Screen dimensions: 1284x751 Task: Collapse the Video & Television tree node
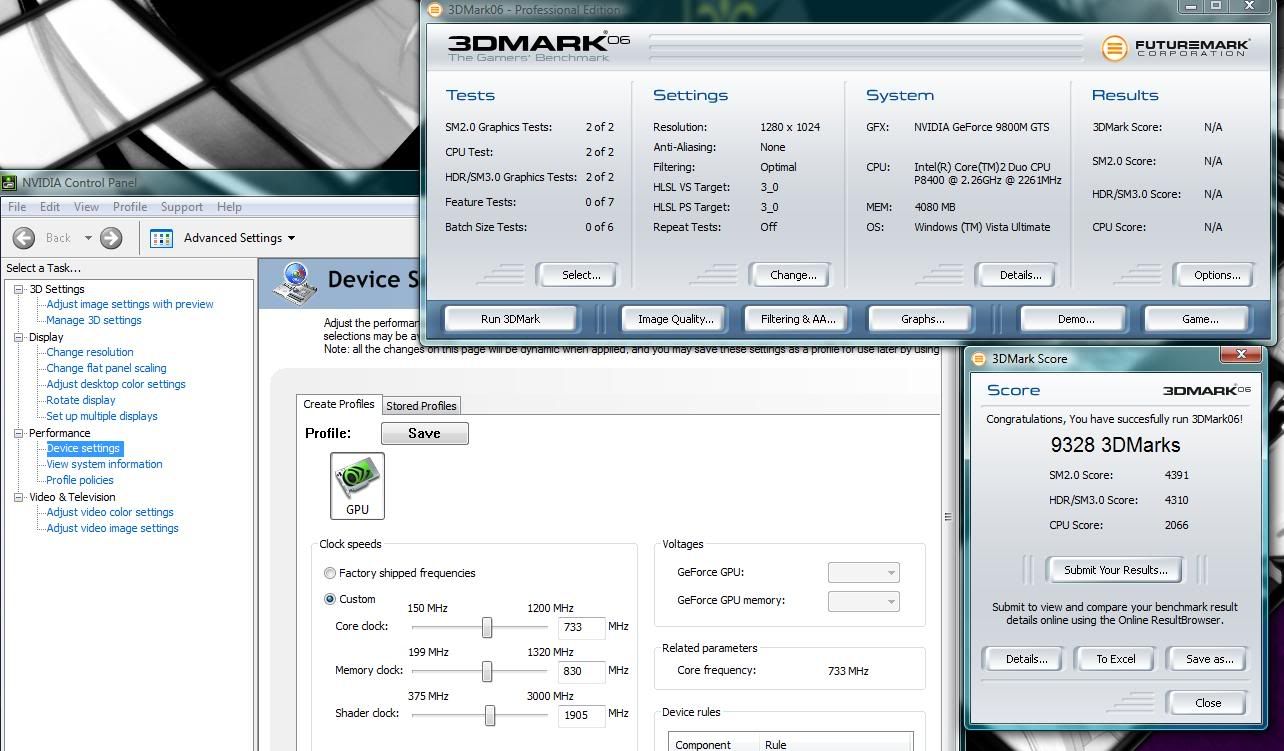click(x=19, y=497)
